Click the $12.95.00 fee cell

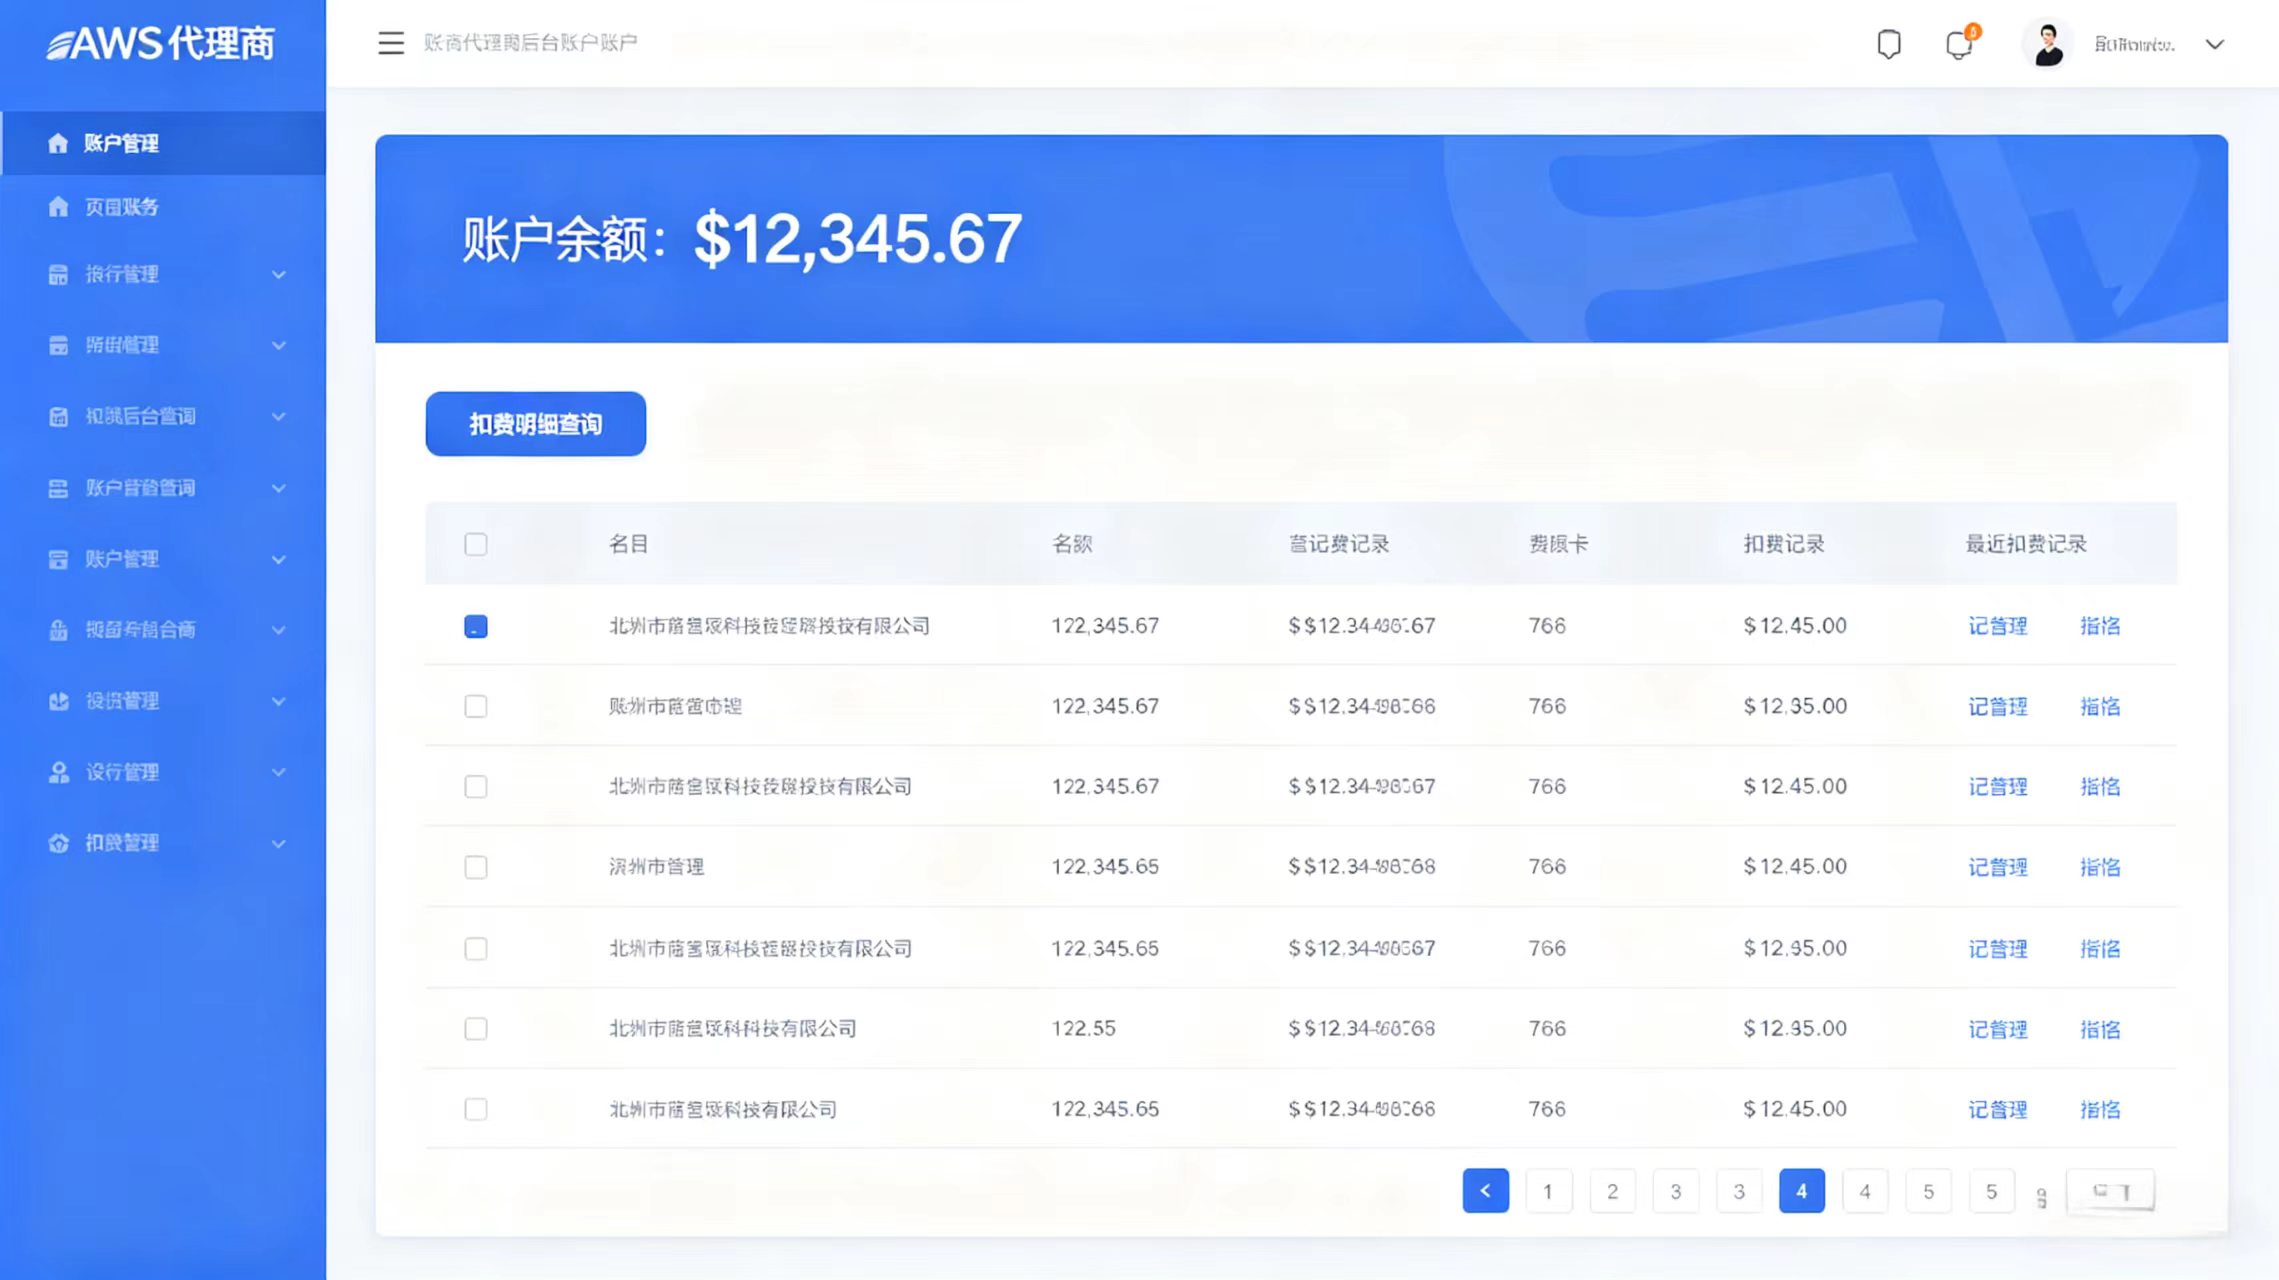coord(1795,948)
